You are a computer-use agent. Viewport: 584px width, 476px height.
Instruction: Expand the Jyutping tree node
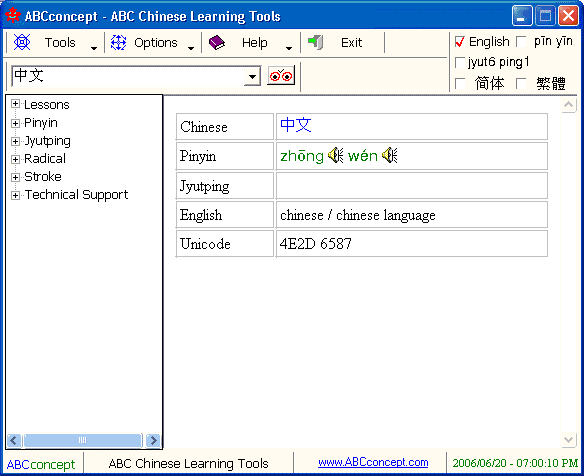[x=15, y=141]
